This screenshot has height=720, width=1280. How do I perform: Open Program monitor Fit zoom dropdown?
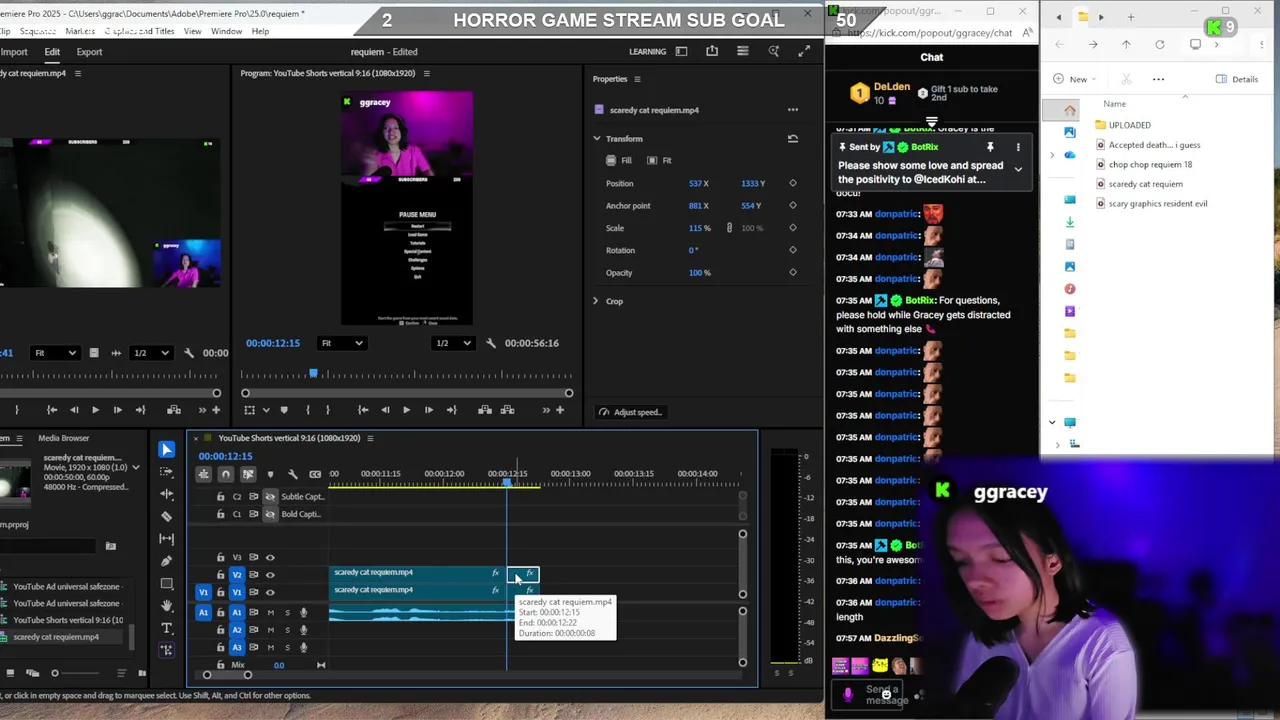point(341,343)
